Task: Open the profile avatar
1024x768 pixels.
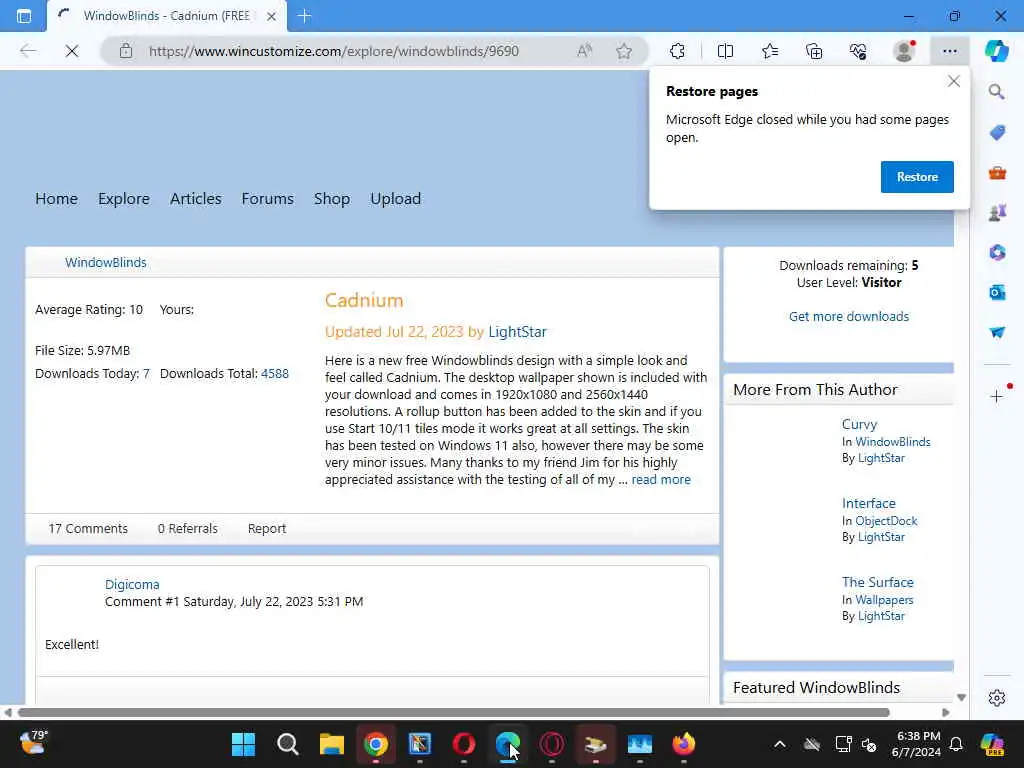Action: coord(904,51)
